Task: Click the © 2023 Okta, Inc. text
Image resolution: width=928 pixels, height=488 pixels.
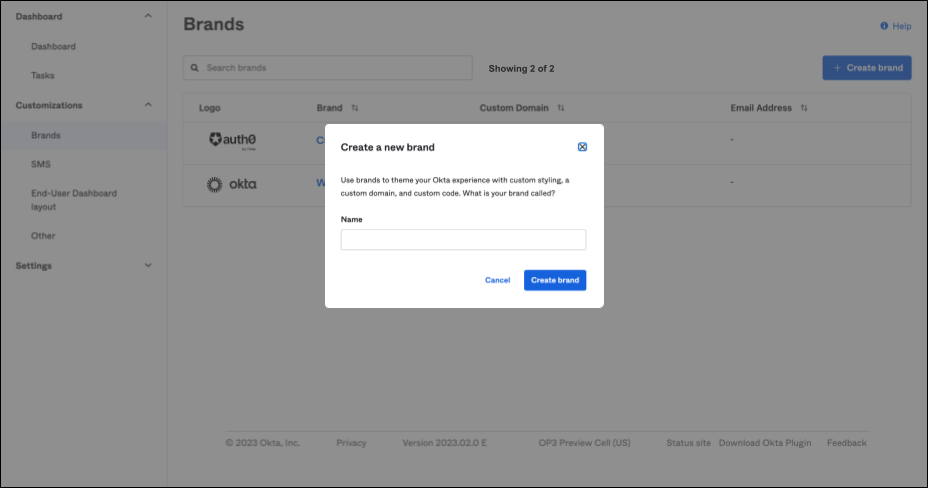Action: click(x=263, y=443)
